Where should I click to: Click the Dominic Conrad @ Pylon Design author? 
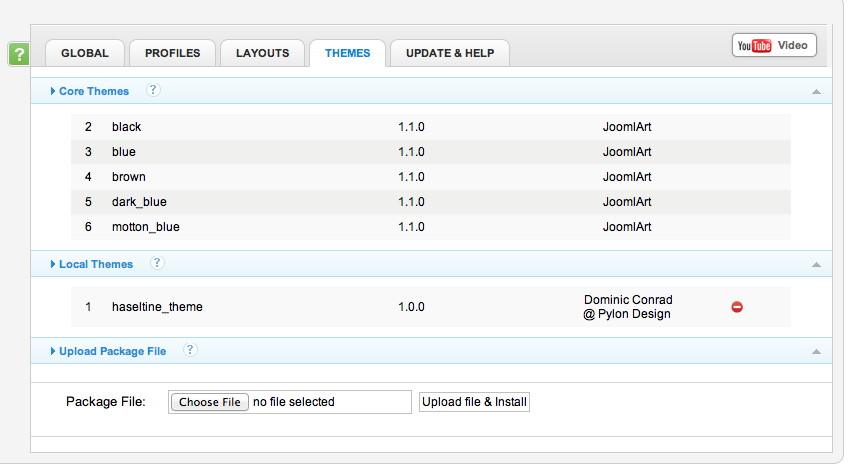[x=628, y=307]
